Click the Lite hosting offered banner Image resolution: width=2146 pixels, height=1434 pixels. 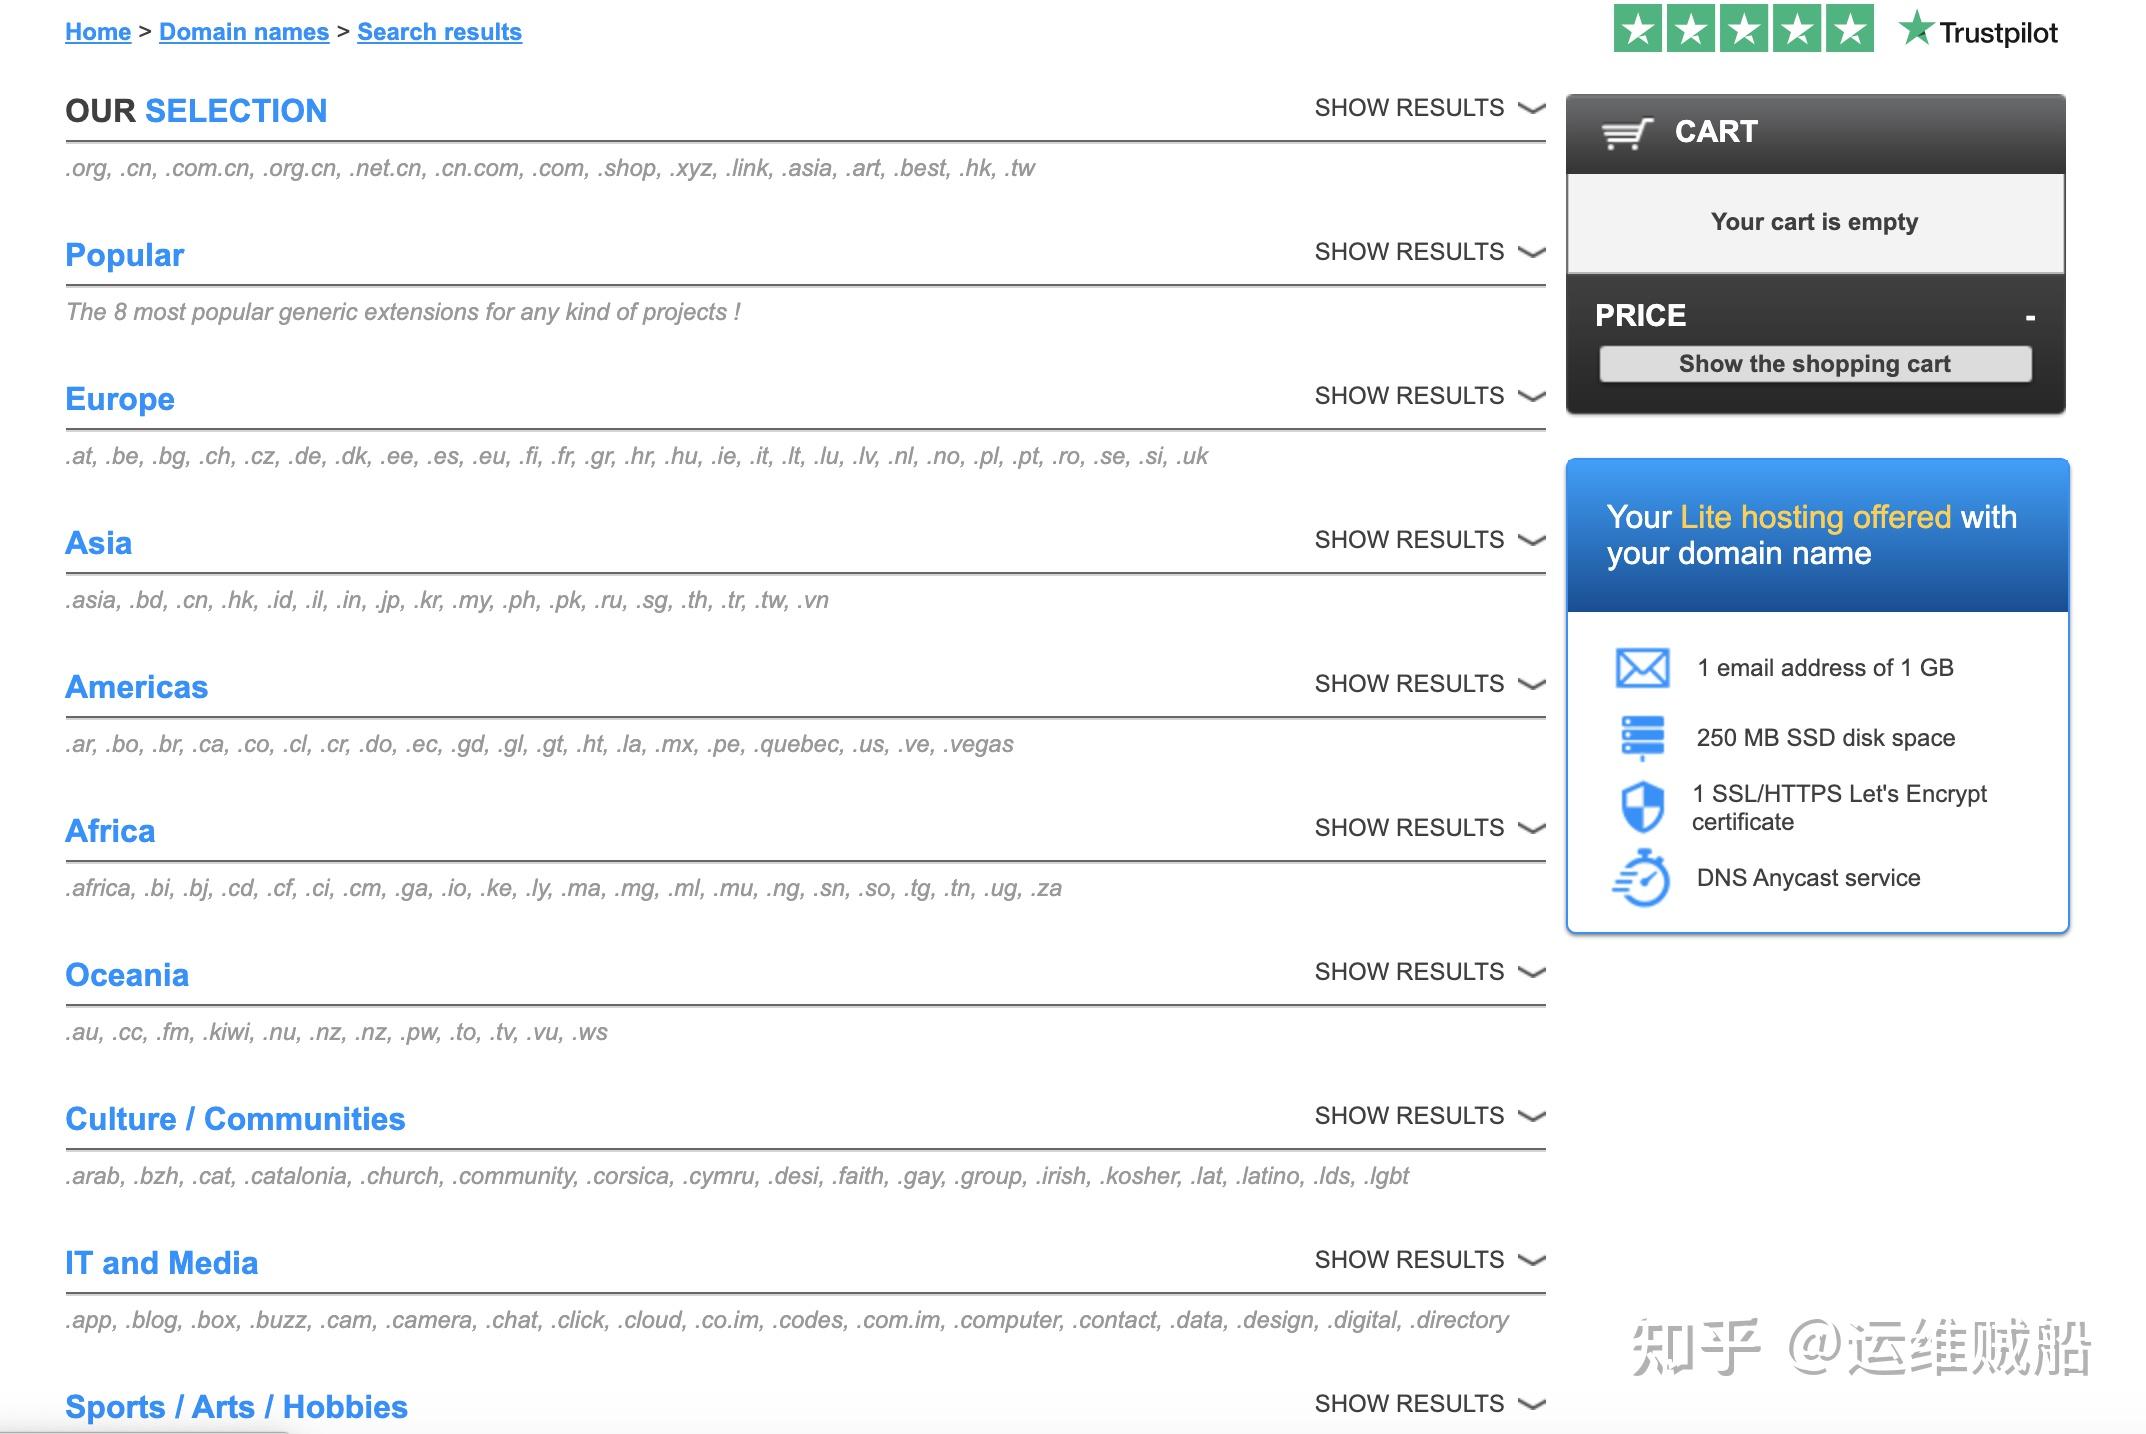1817,535
